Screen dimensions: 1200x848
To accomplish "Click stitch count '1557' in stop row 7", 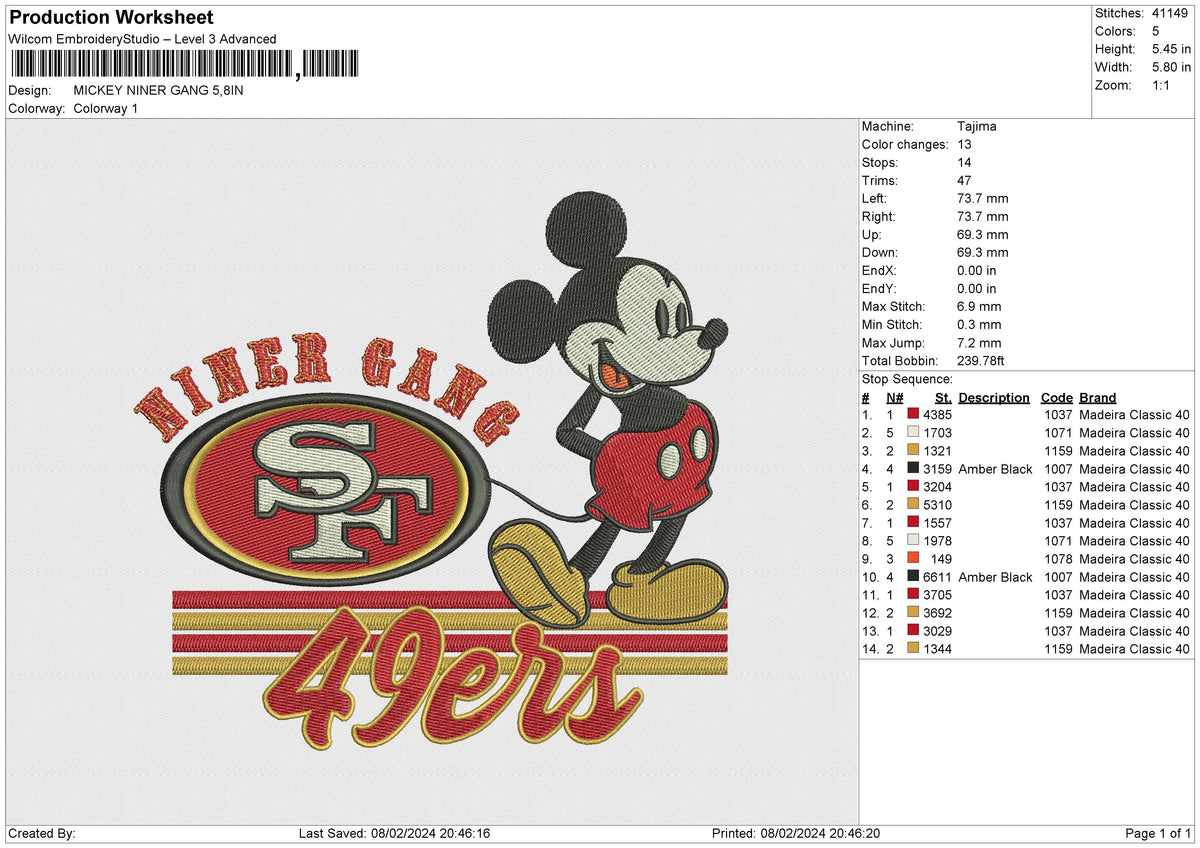I will 938,522.
